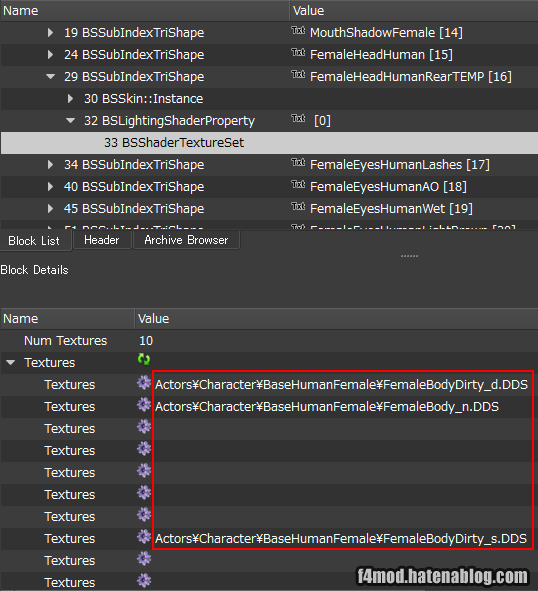Open the Archive Browser tab
The height and width of the screenshot is (591, 538).
click(186, 240)
